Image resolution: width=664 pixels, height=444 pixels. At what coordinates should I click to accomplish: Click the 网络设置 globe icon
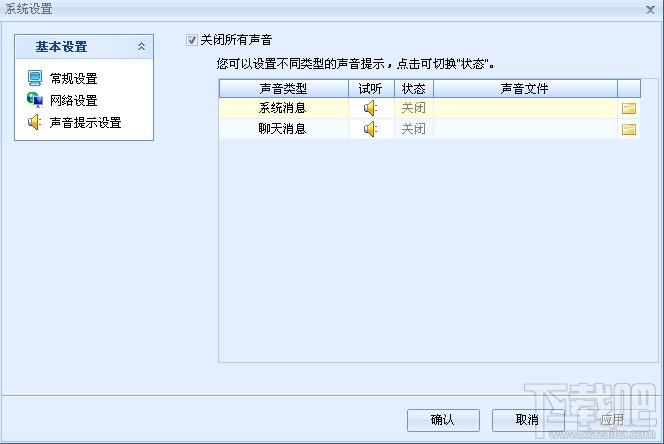tap(35, 100)
